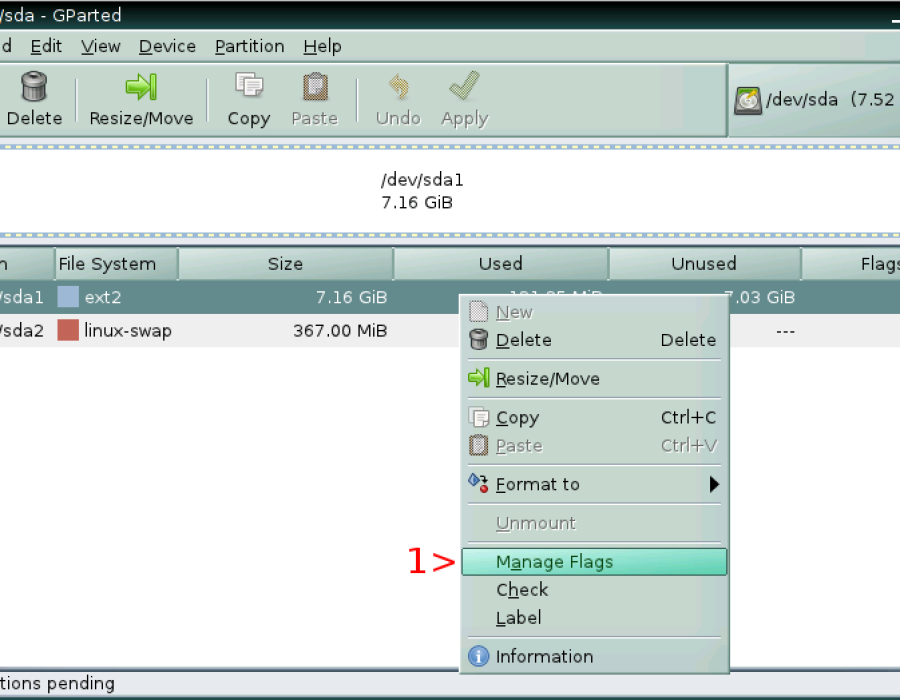
Task: Sort by the File System column header
Action: point(117,264)
